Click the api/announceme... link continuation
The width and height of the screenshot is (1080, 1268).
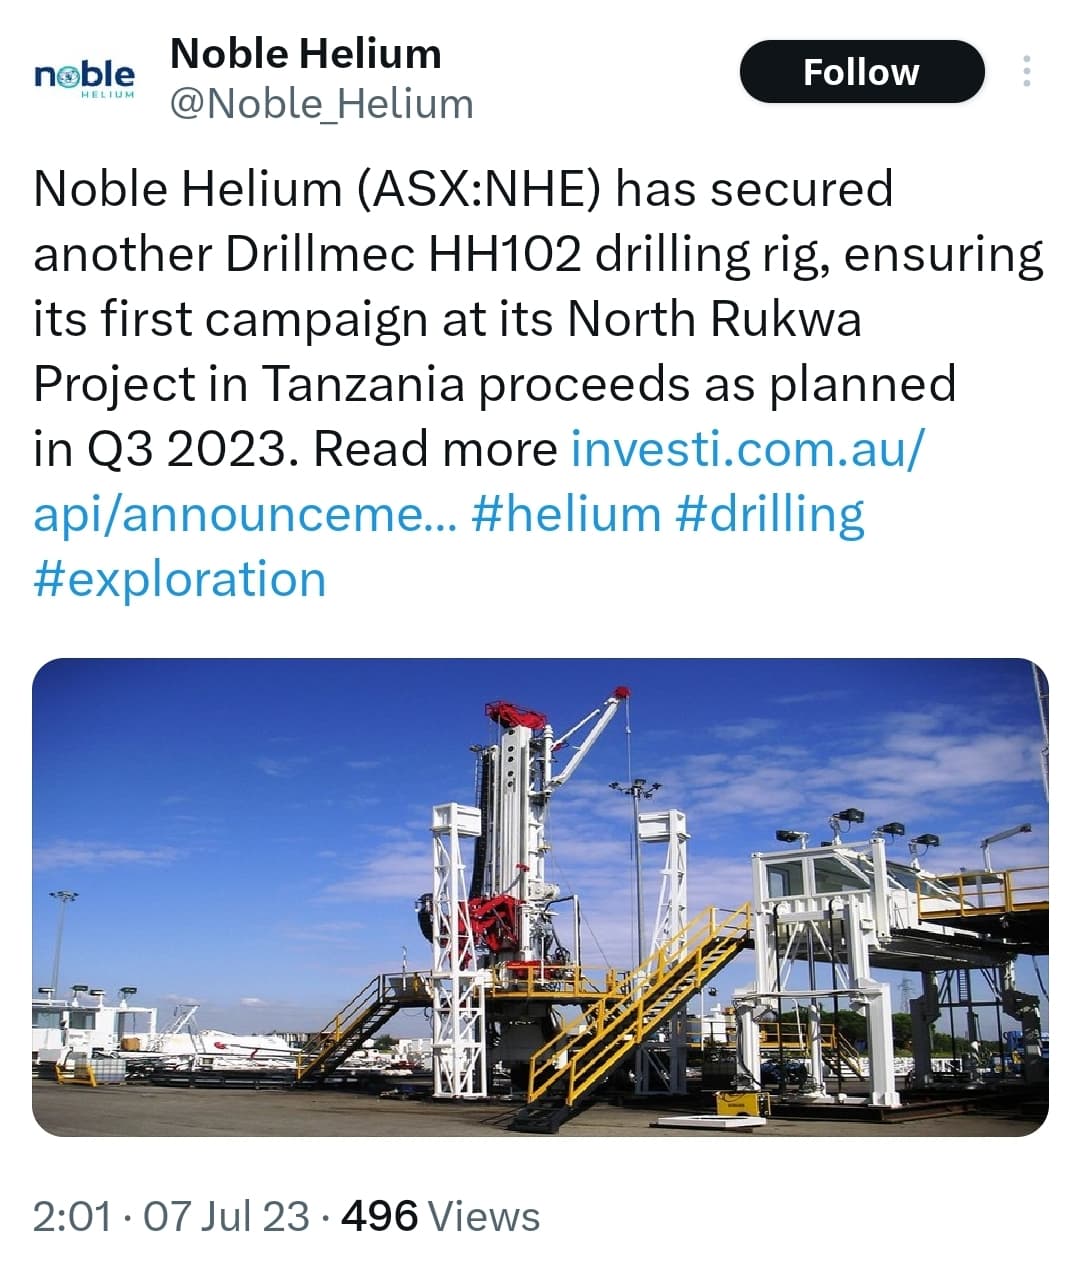tap(245, 514)
